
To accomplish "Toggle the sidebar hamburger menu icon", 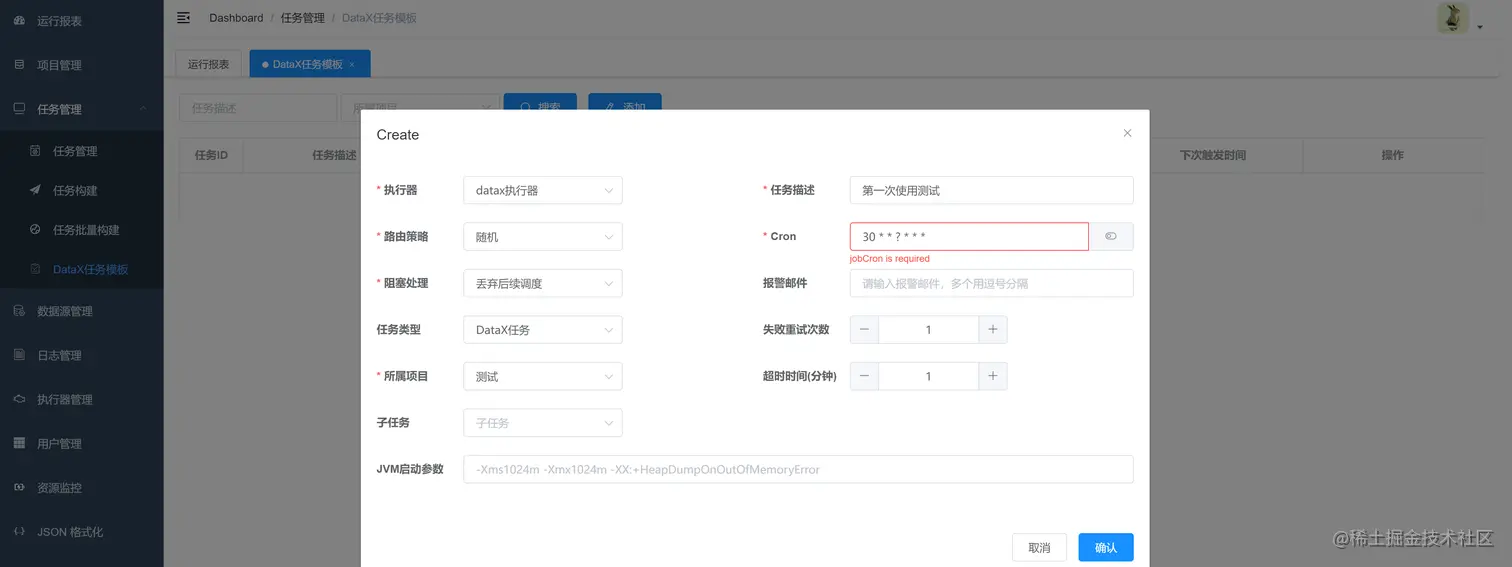I will coord(183,17).
